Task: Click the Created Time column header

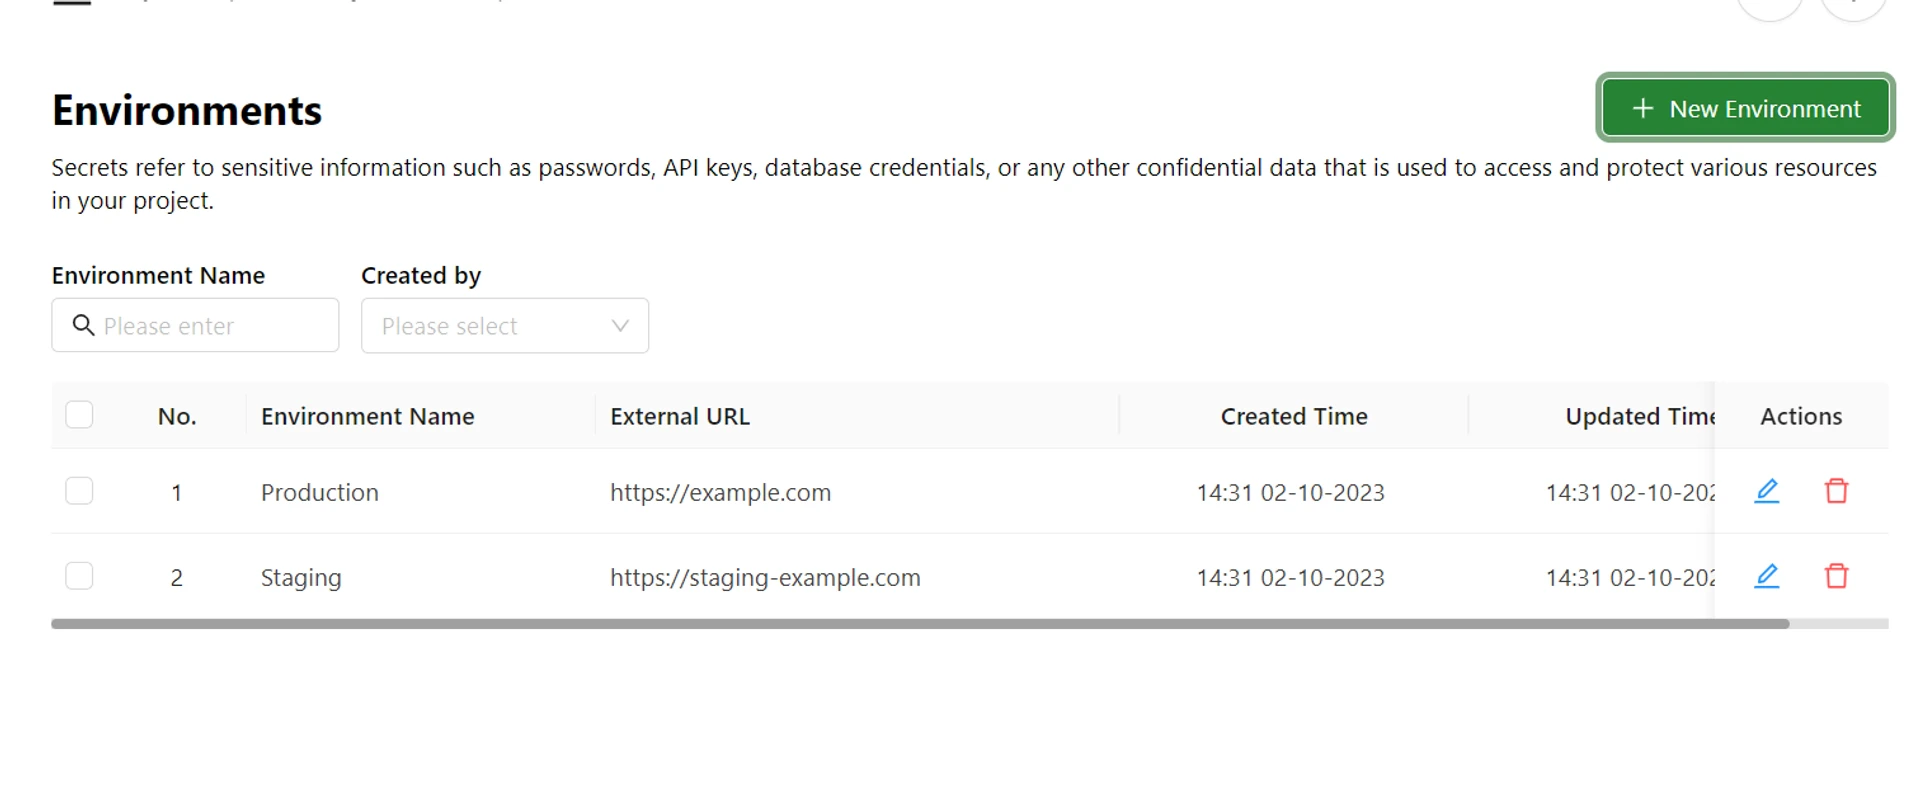Action: click(x=1293, y=416)
